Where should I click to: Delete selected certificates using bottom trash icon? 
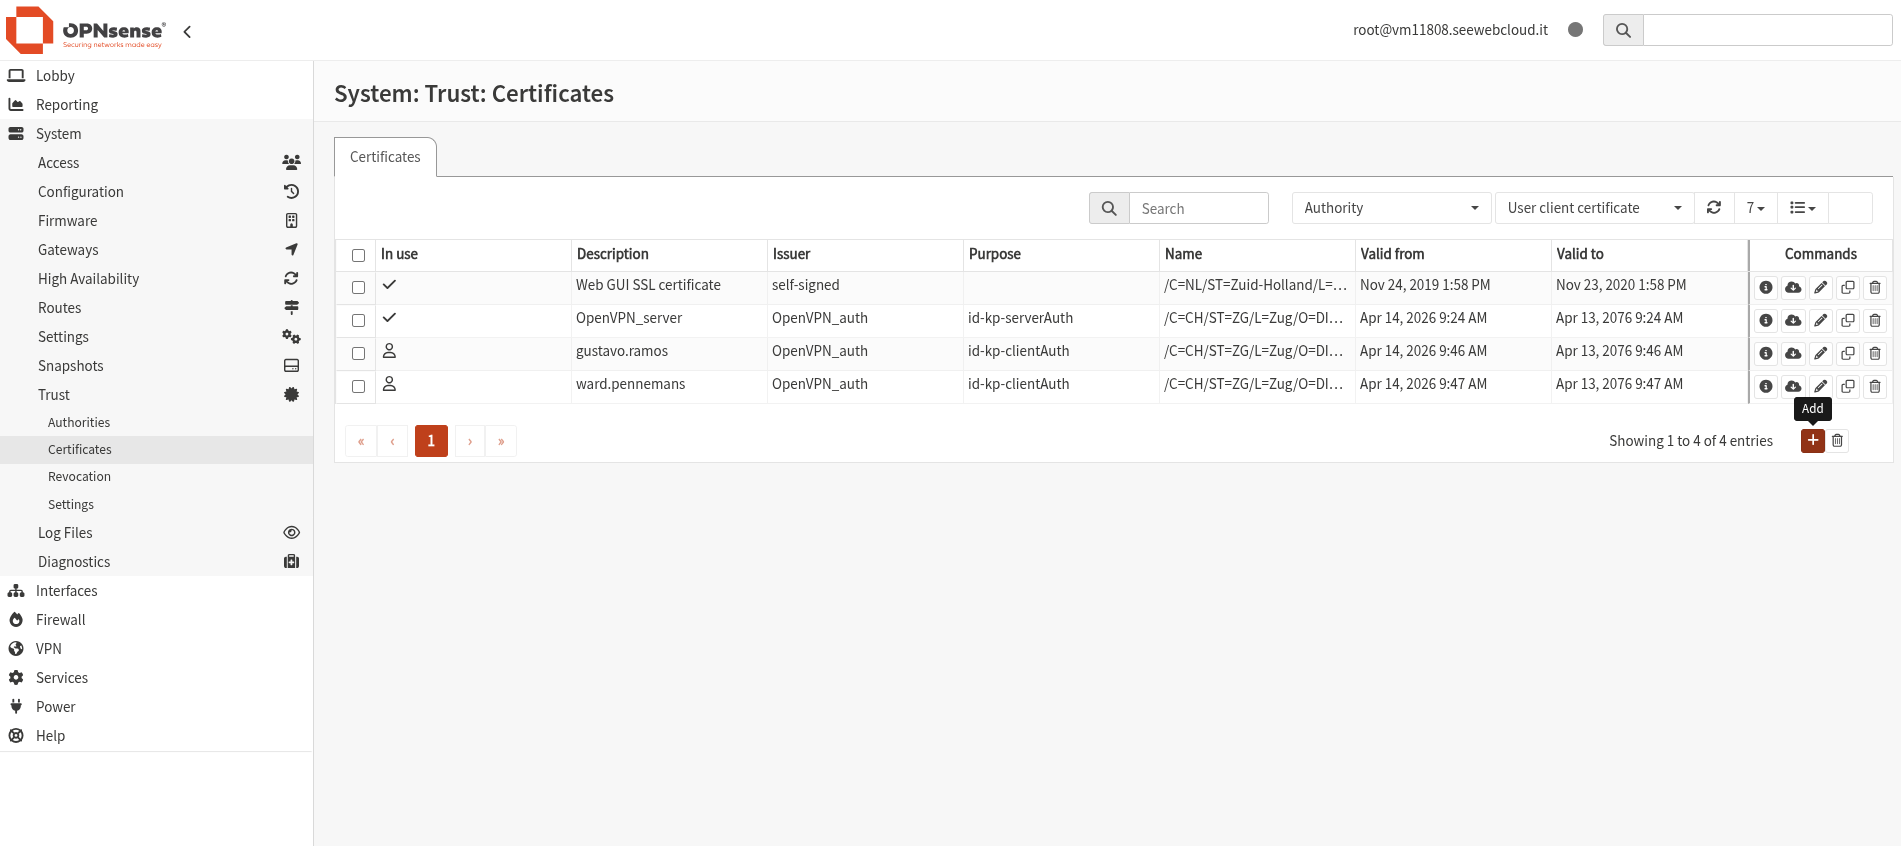[1838, 441]
